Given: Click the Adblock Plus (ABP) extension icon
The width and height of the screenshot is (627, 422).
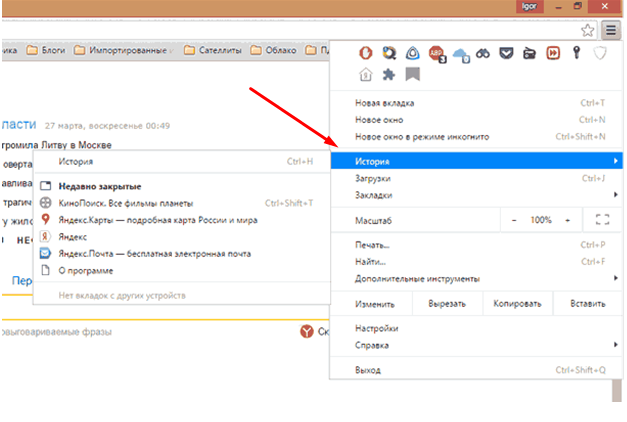Looking at the screenshot, I should point(436,54).
